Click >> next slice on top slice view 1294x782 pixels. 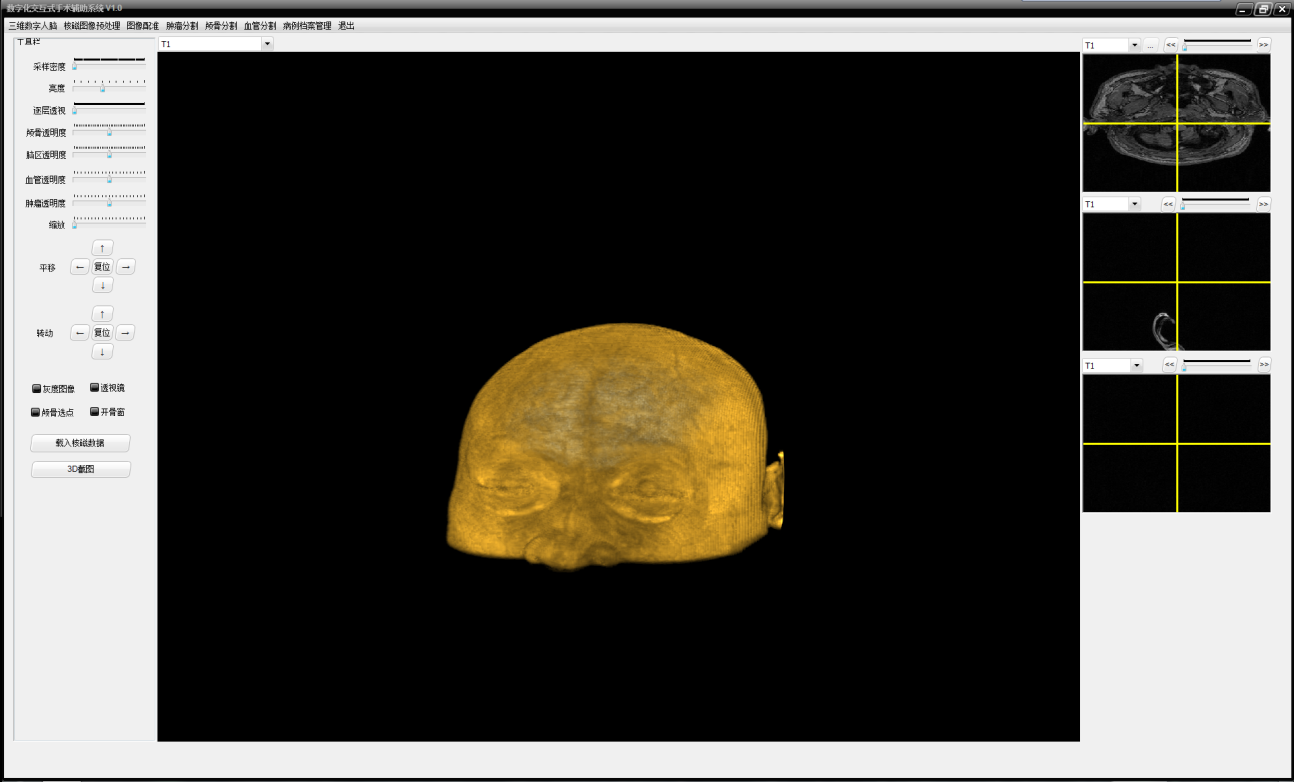(x=1264, y=45)
